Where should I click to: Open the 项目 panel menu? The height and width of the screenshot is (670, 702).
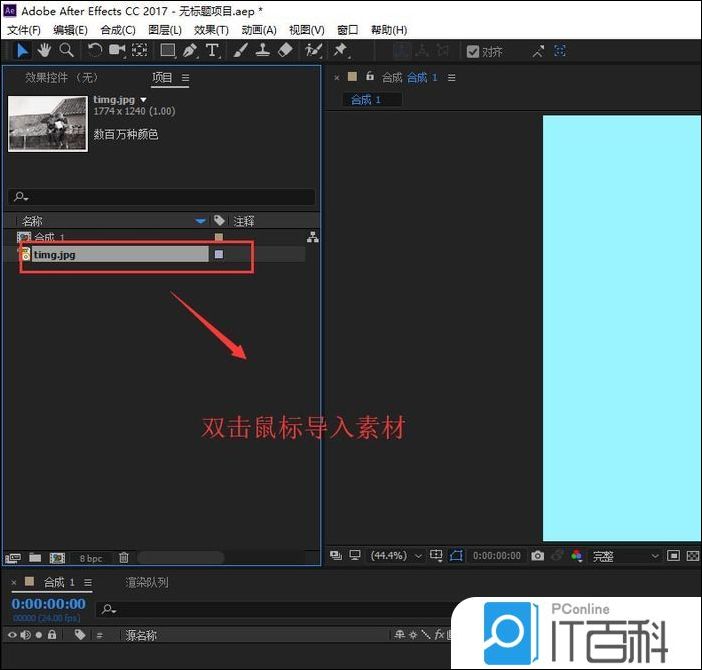coord(185,78)
